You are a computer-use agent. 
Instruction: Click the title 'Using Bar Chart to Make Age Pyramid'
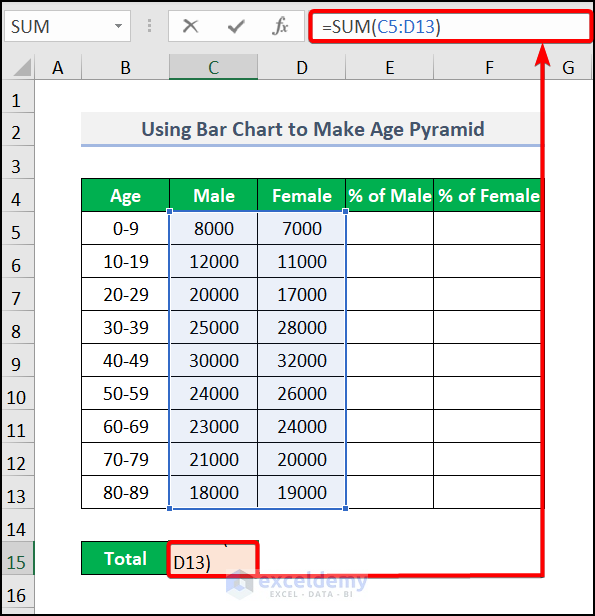pyautogui.click(x=313, y=129)
